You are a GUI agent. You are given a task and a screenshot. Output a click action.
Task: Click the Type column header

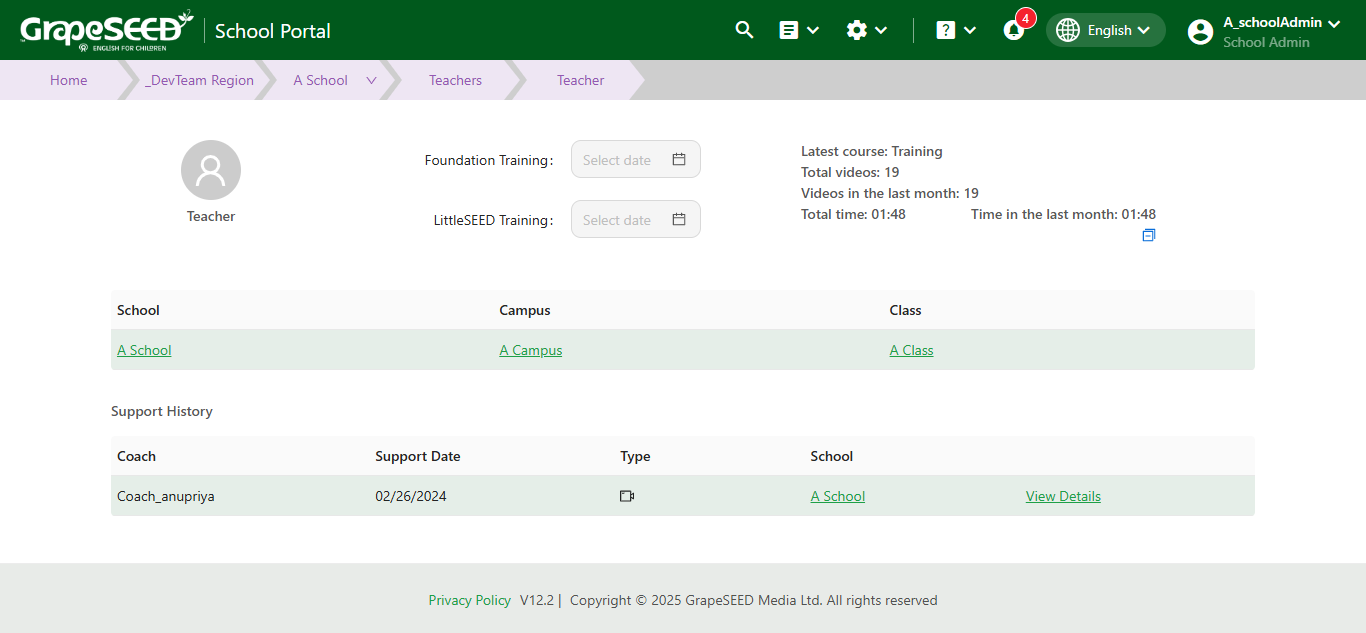click(635, 456)
